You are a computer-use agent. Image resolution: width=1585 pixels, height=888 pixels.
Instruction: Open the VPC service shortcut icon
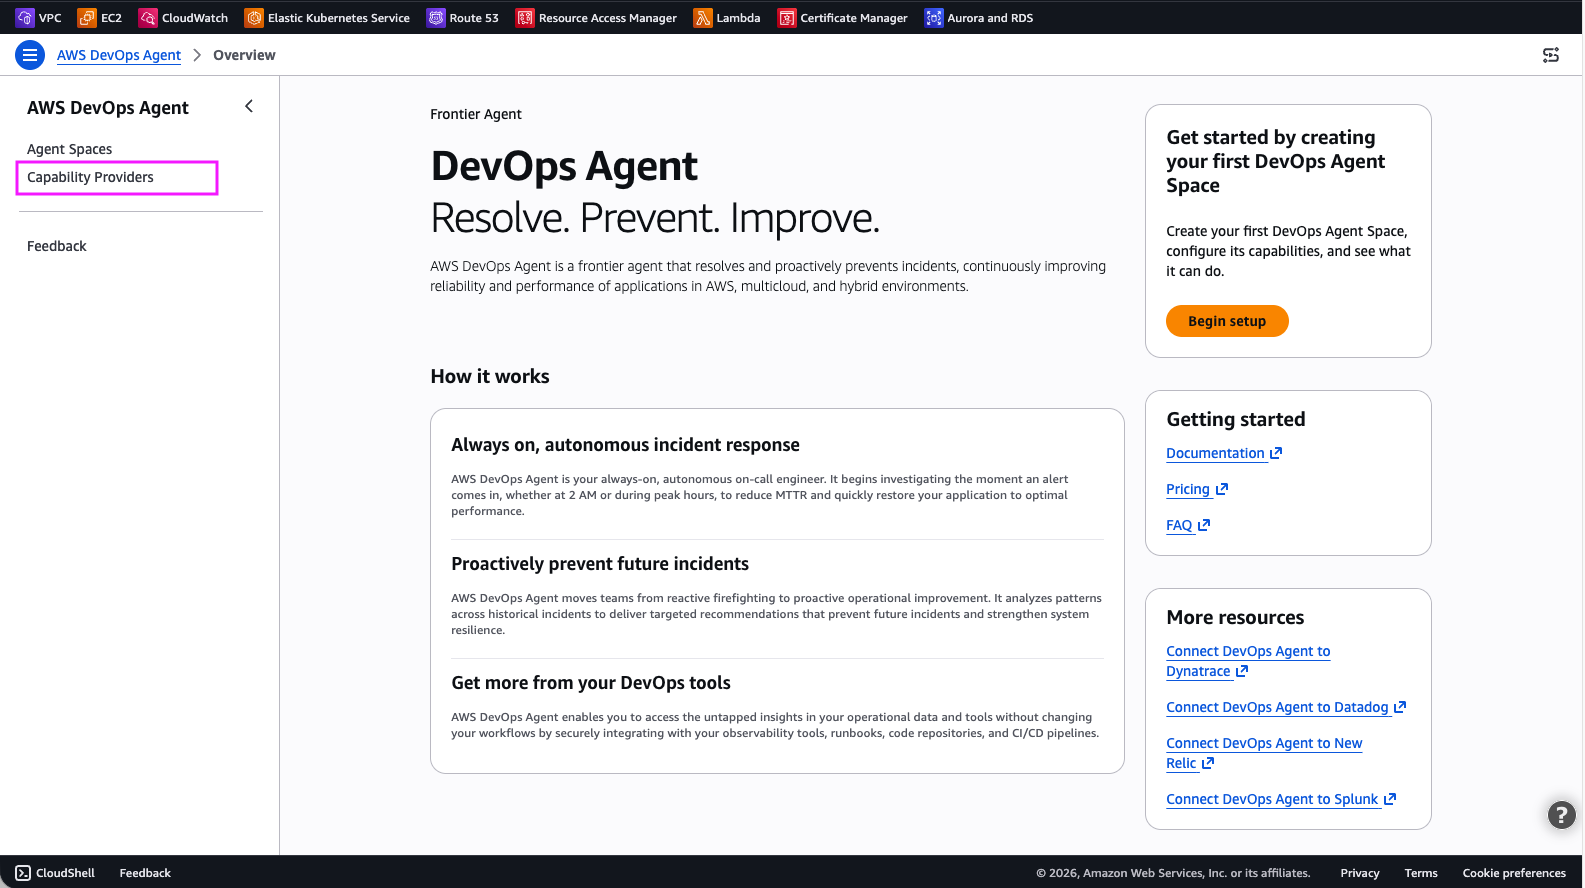pos(25,18)
